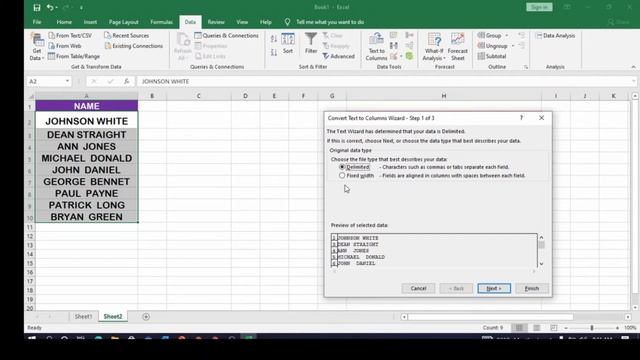This screenshot has width=640, height=360.
Task: Click the Save icon in the title bar
Action: tap(37, 7)
